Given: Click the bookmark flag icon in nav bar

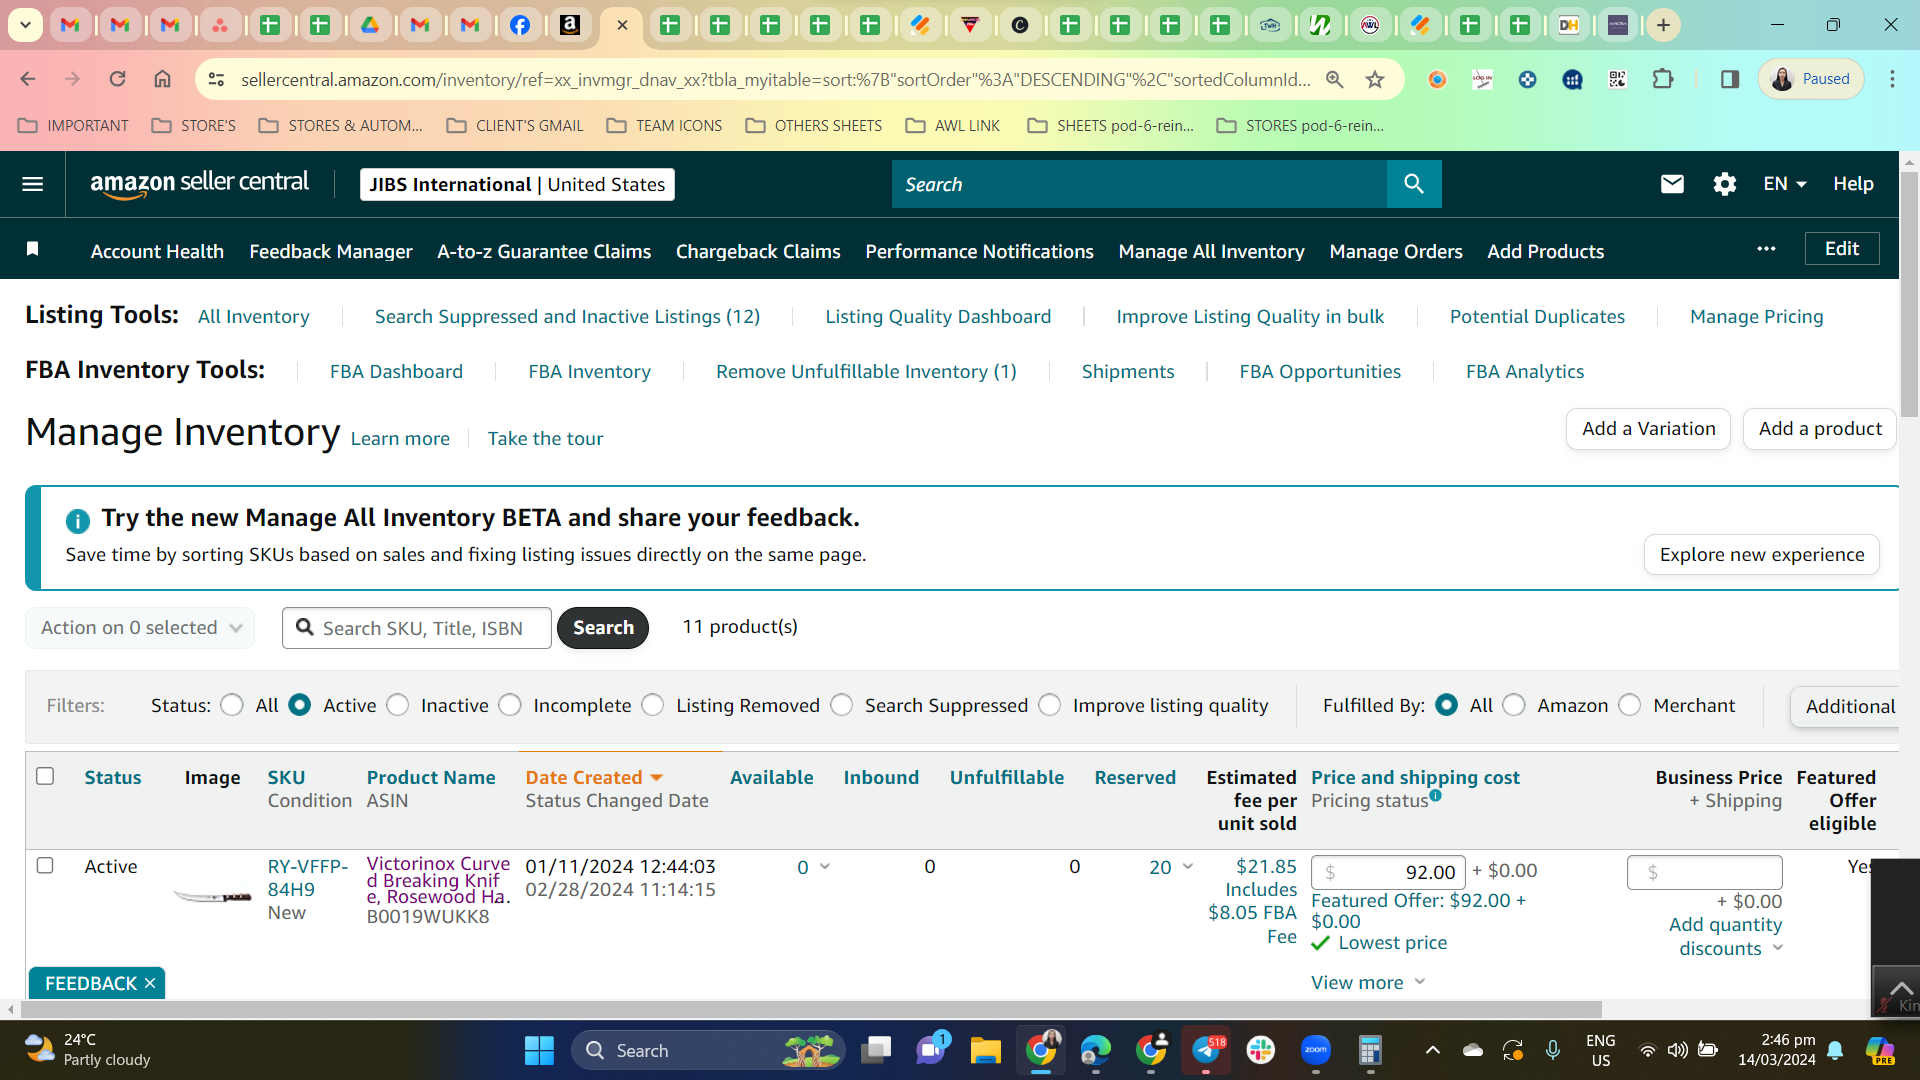Looking at the screenshot, I should tap(33, 249).
